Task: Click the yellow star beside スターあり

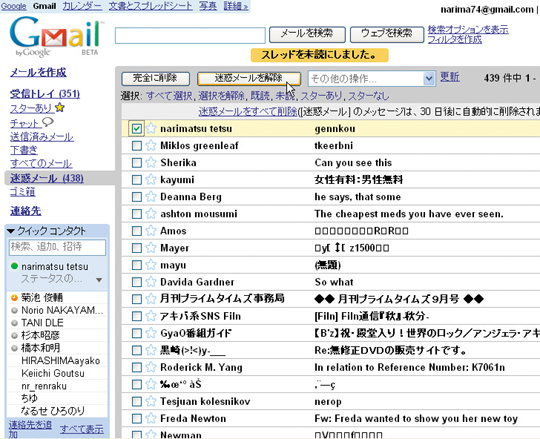Action: click(x=60, y=107)
